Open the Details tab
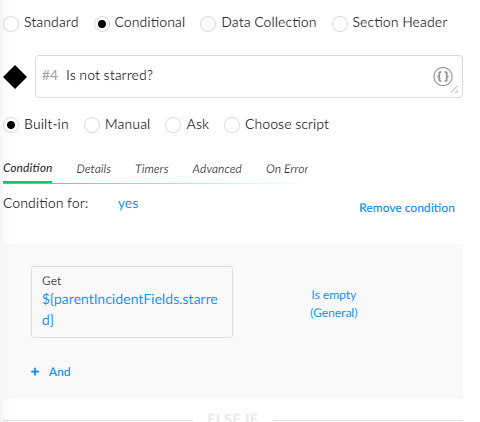 (94, 169)
